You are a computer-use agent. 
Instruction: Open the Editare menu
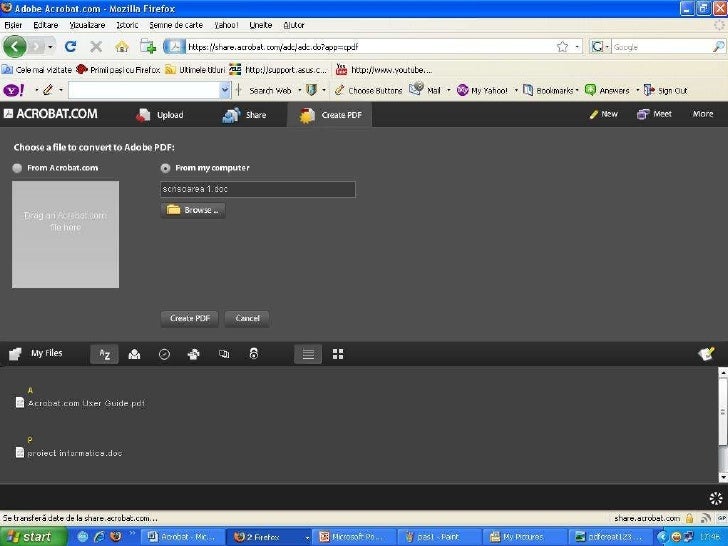pyautogui.click(x=46, y=25)
